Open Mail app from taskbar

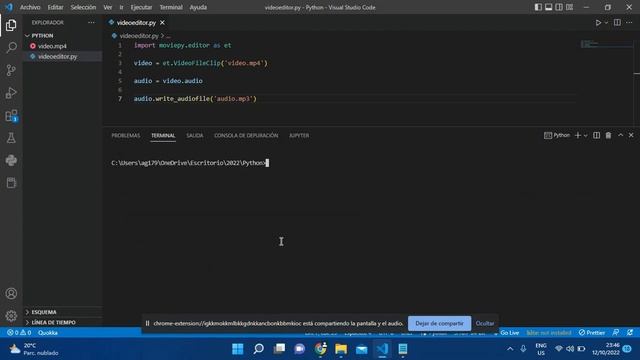362,349
